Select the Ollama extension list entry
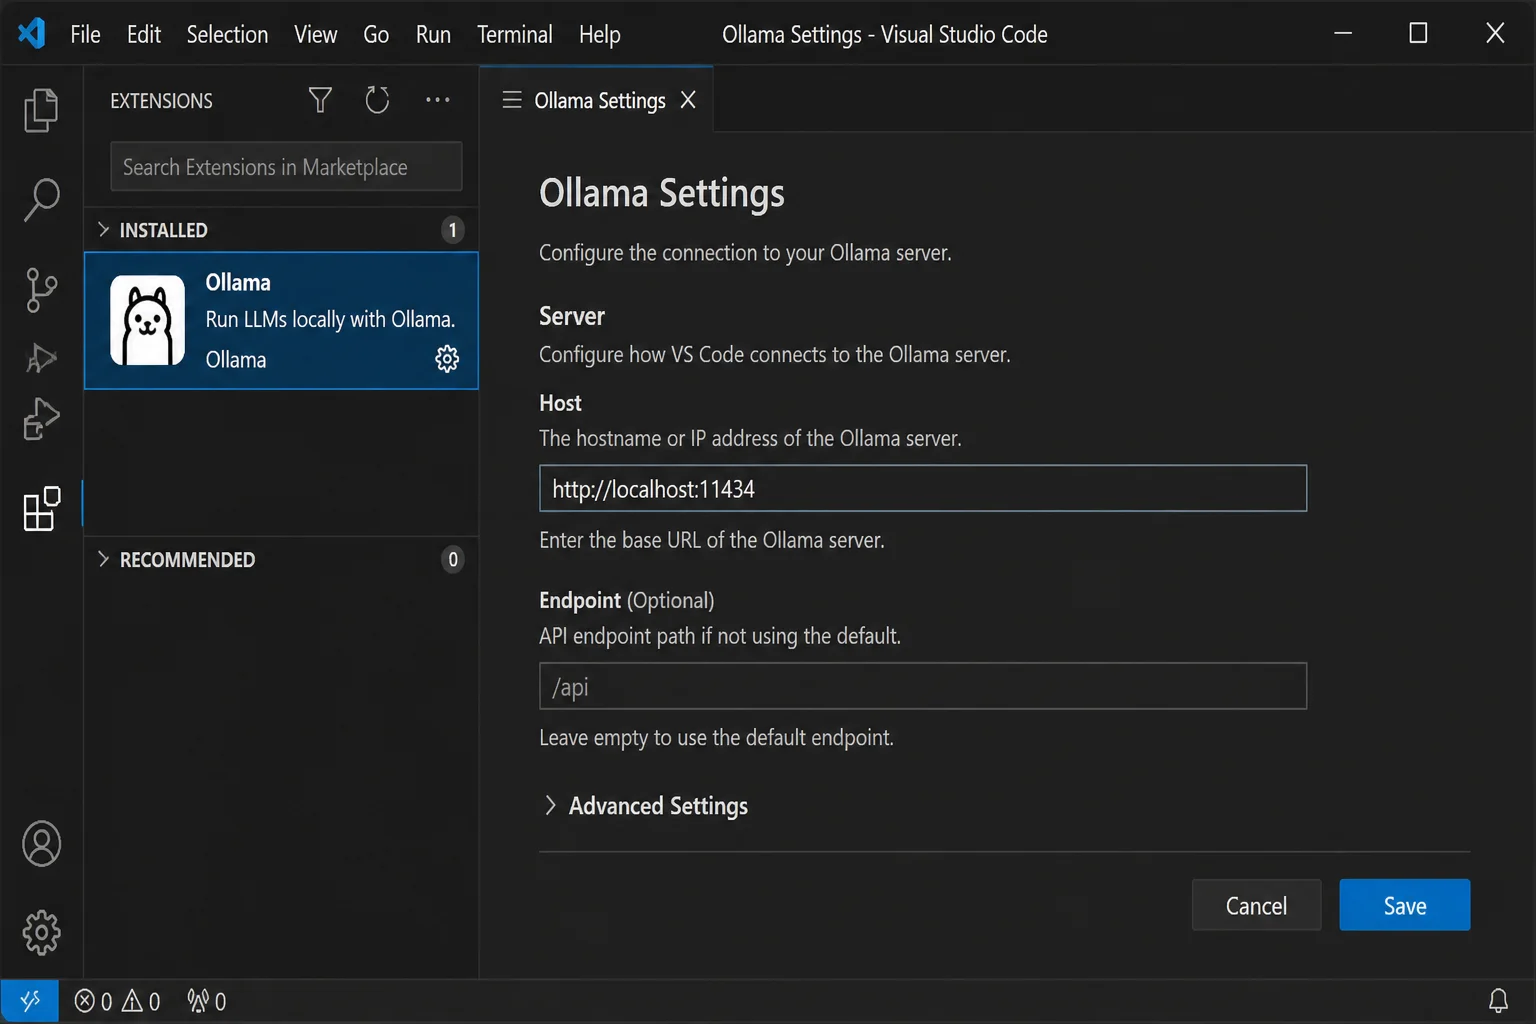This screenshot has height=1024, width=1536. 281,320
